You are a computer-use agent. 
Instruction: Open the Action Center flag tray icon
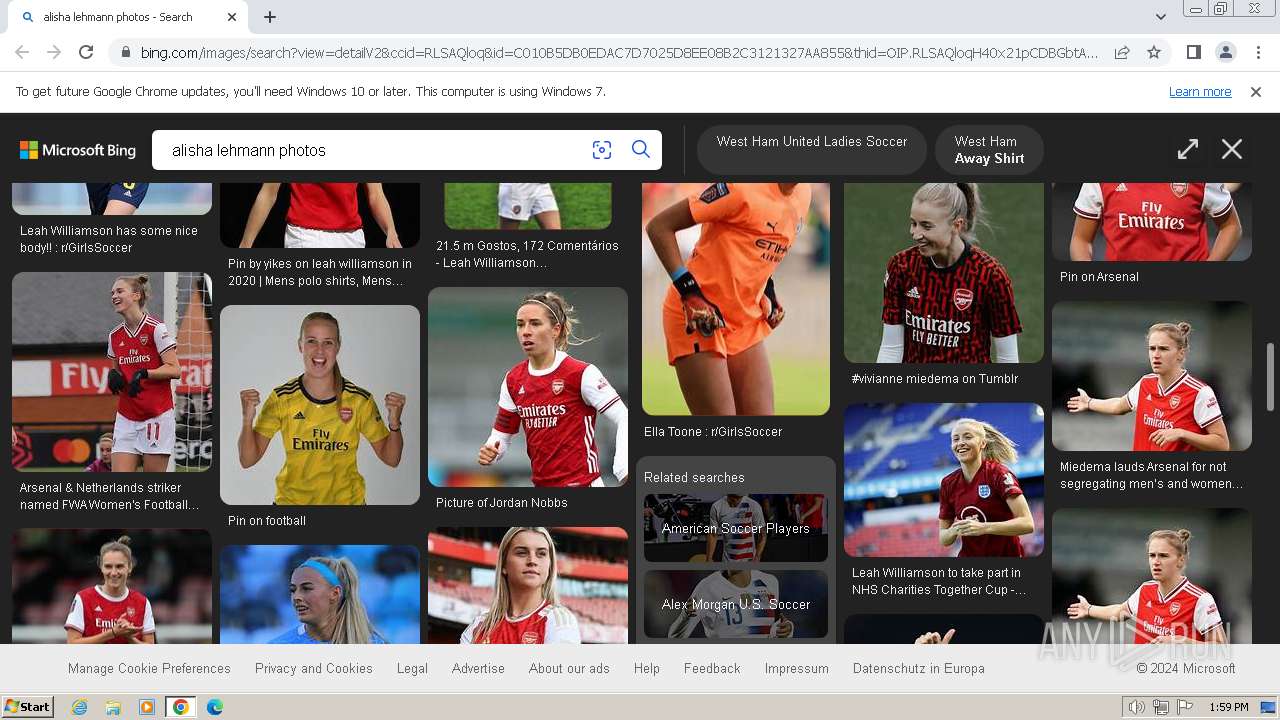click(x=1185, y=707)
